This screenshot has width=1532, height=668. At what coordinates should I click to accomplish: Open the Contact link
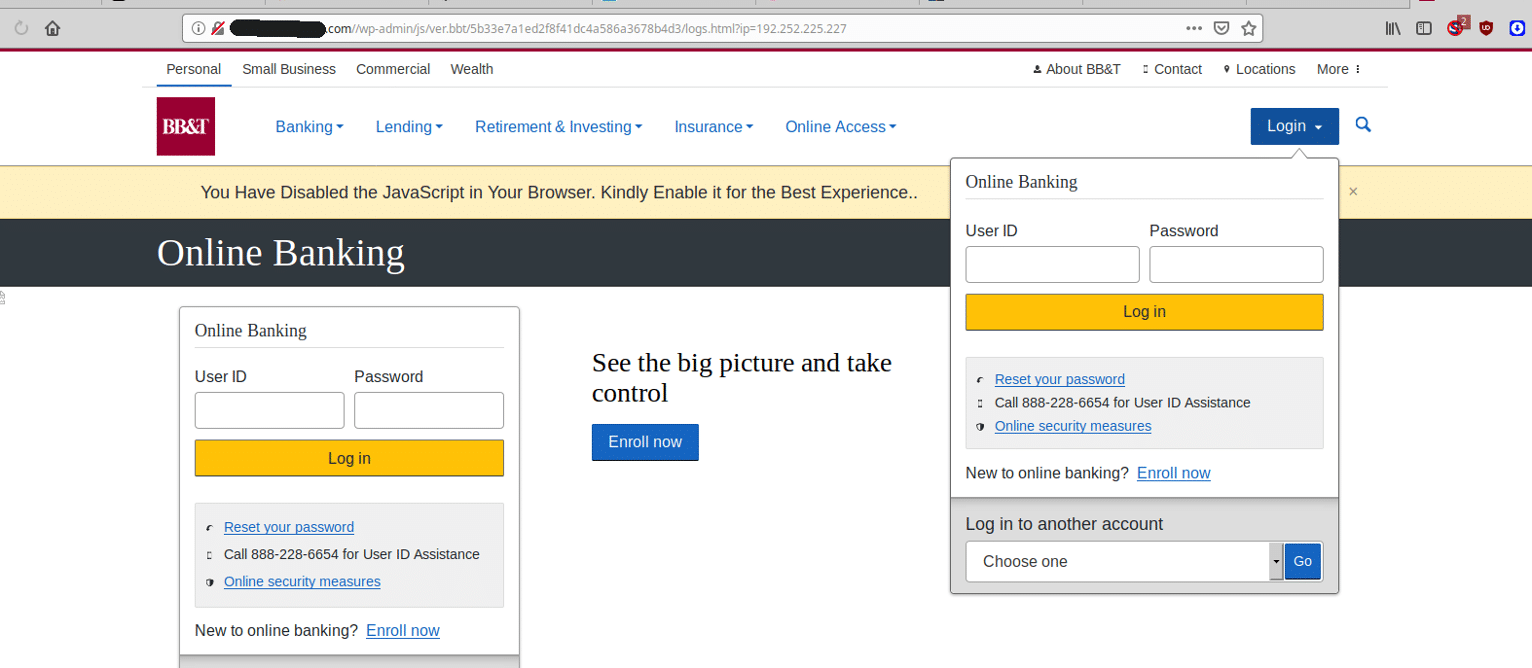[x=1172, y=69]
